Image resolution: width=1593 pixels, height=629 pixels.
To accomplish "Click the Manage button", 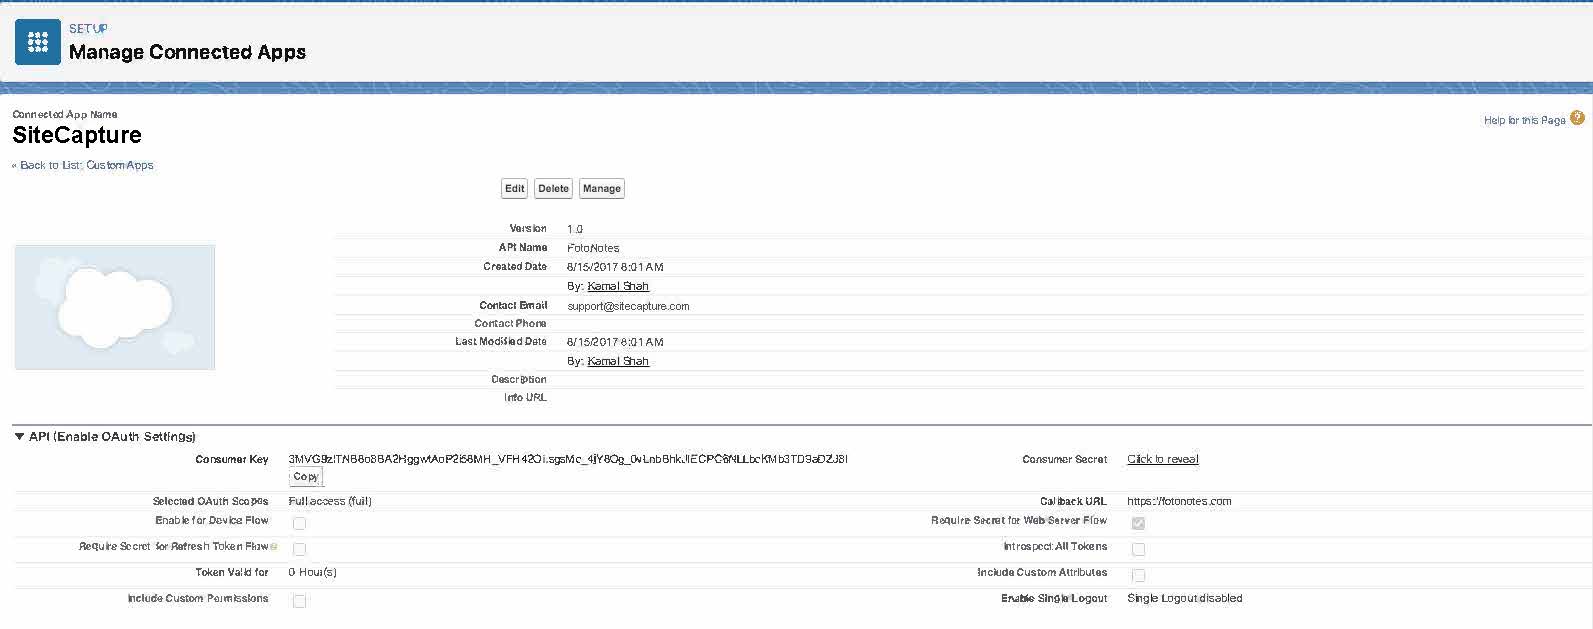I will pos(602,188).
